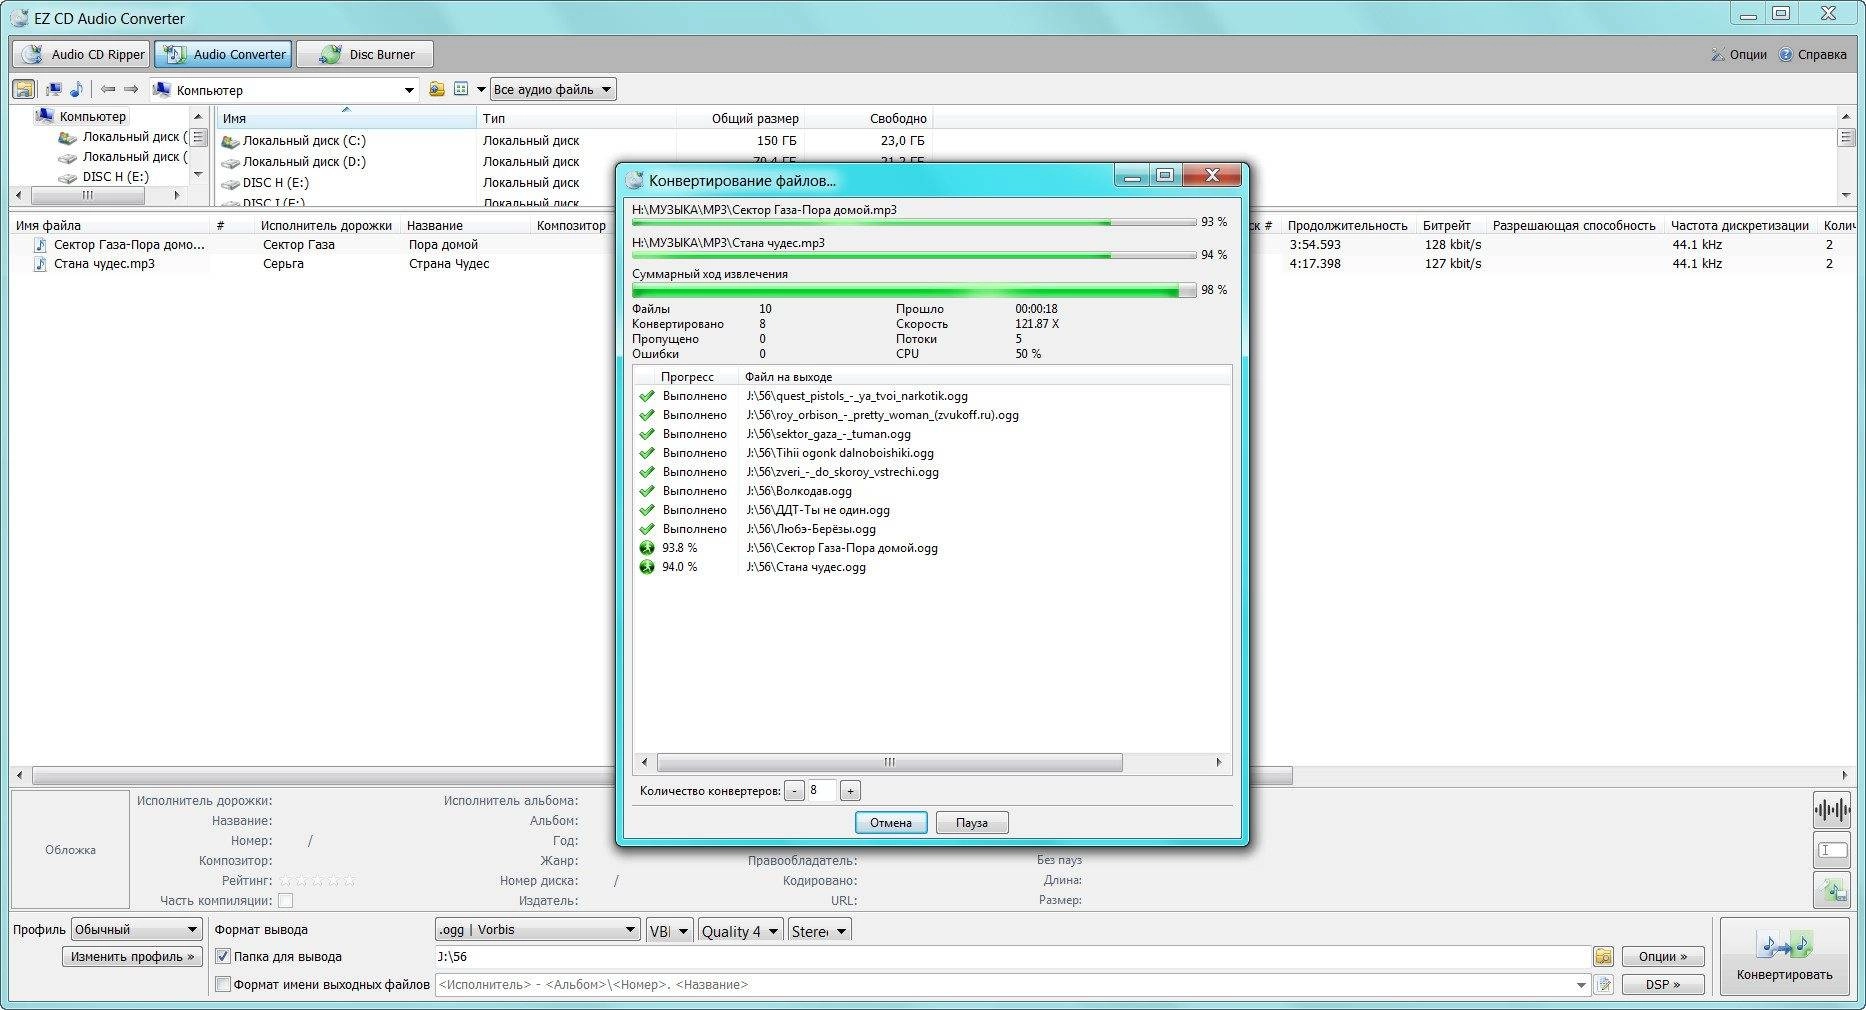Select Локальный диск (C:) drive icon in list

coord(230,141)
